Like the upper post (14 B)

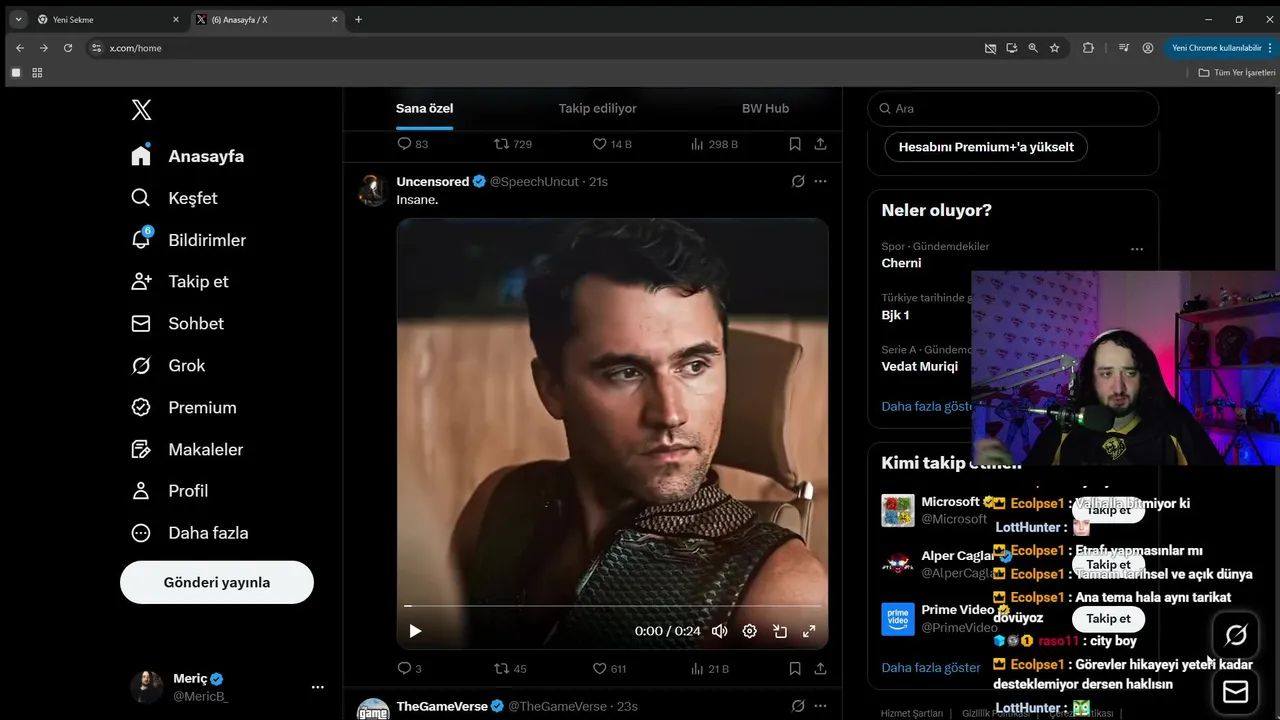coord(612,144)
